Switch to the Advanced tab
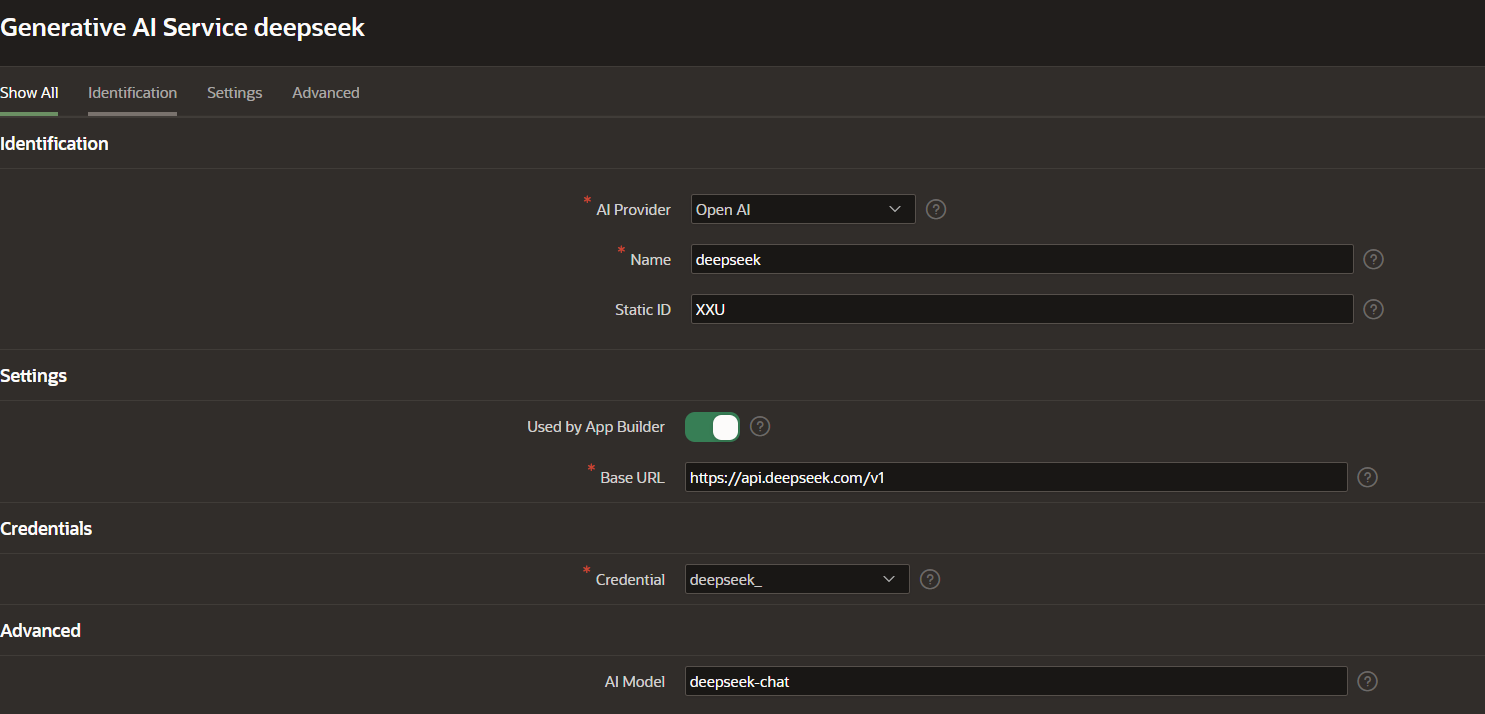 325,93
